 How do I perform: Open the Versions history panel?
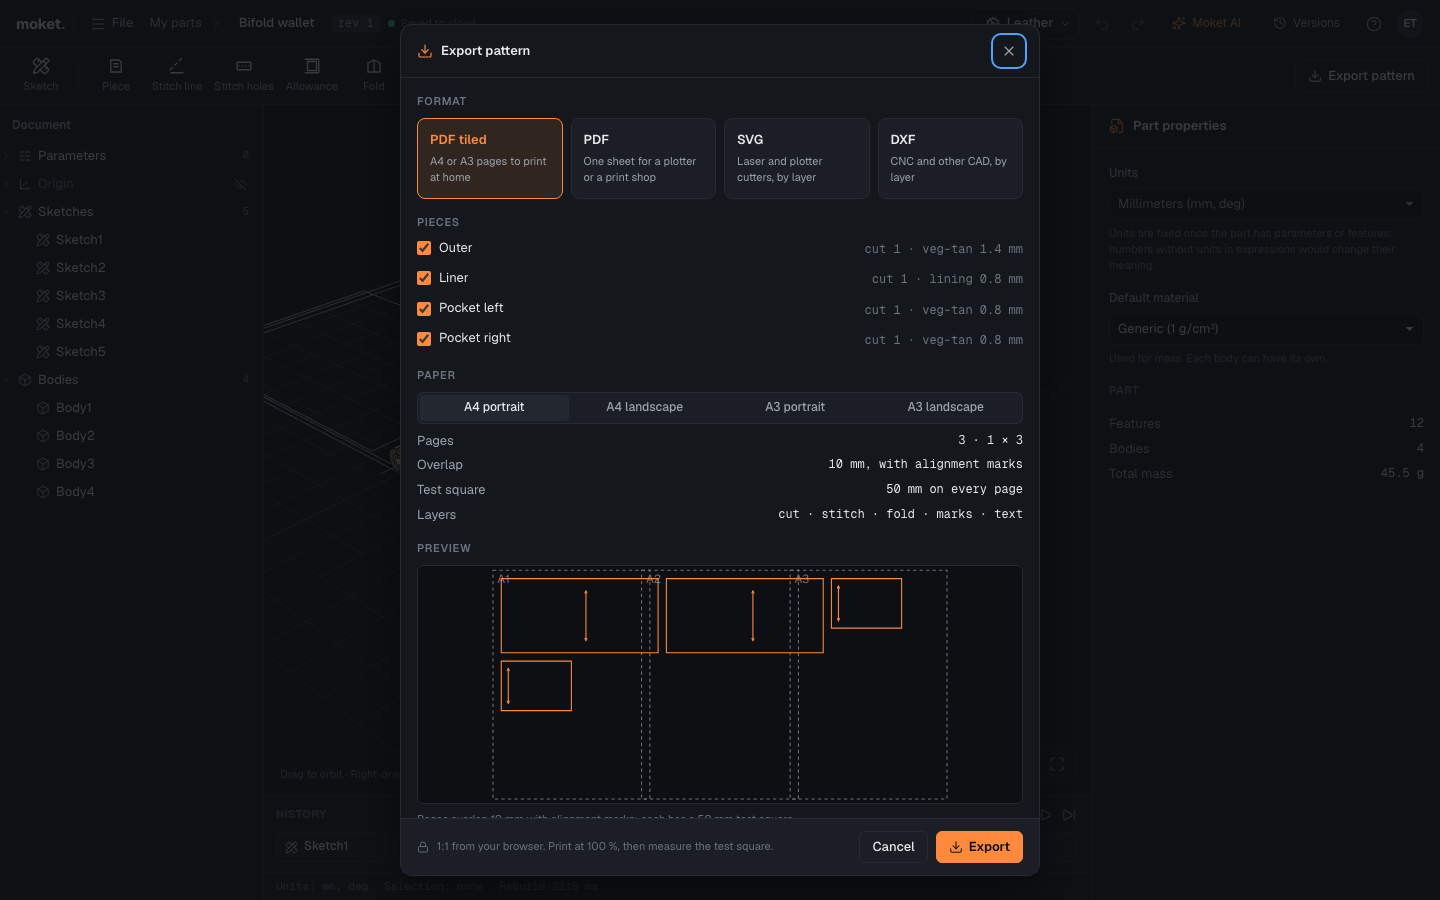click(x=1306, y=23)
